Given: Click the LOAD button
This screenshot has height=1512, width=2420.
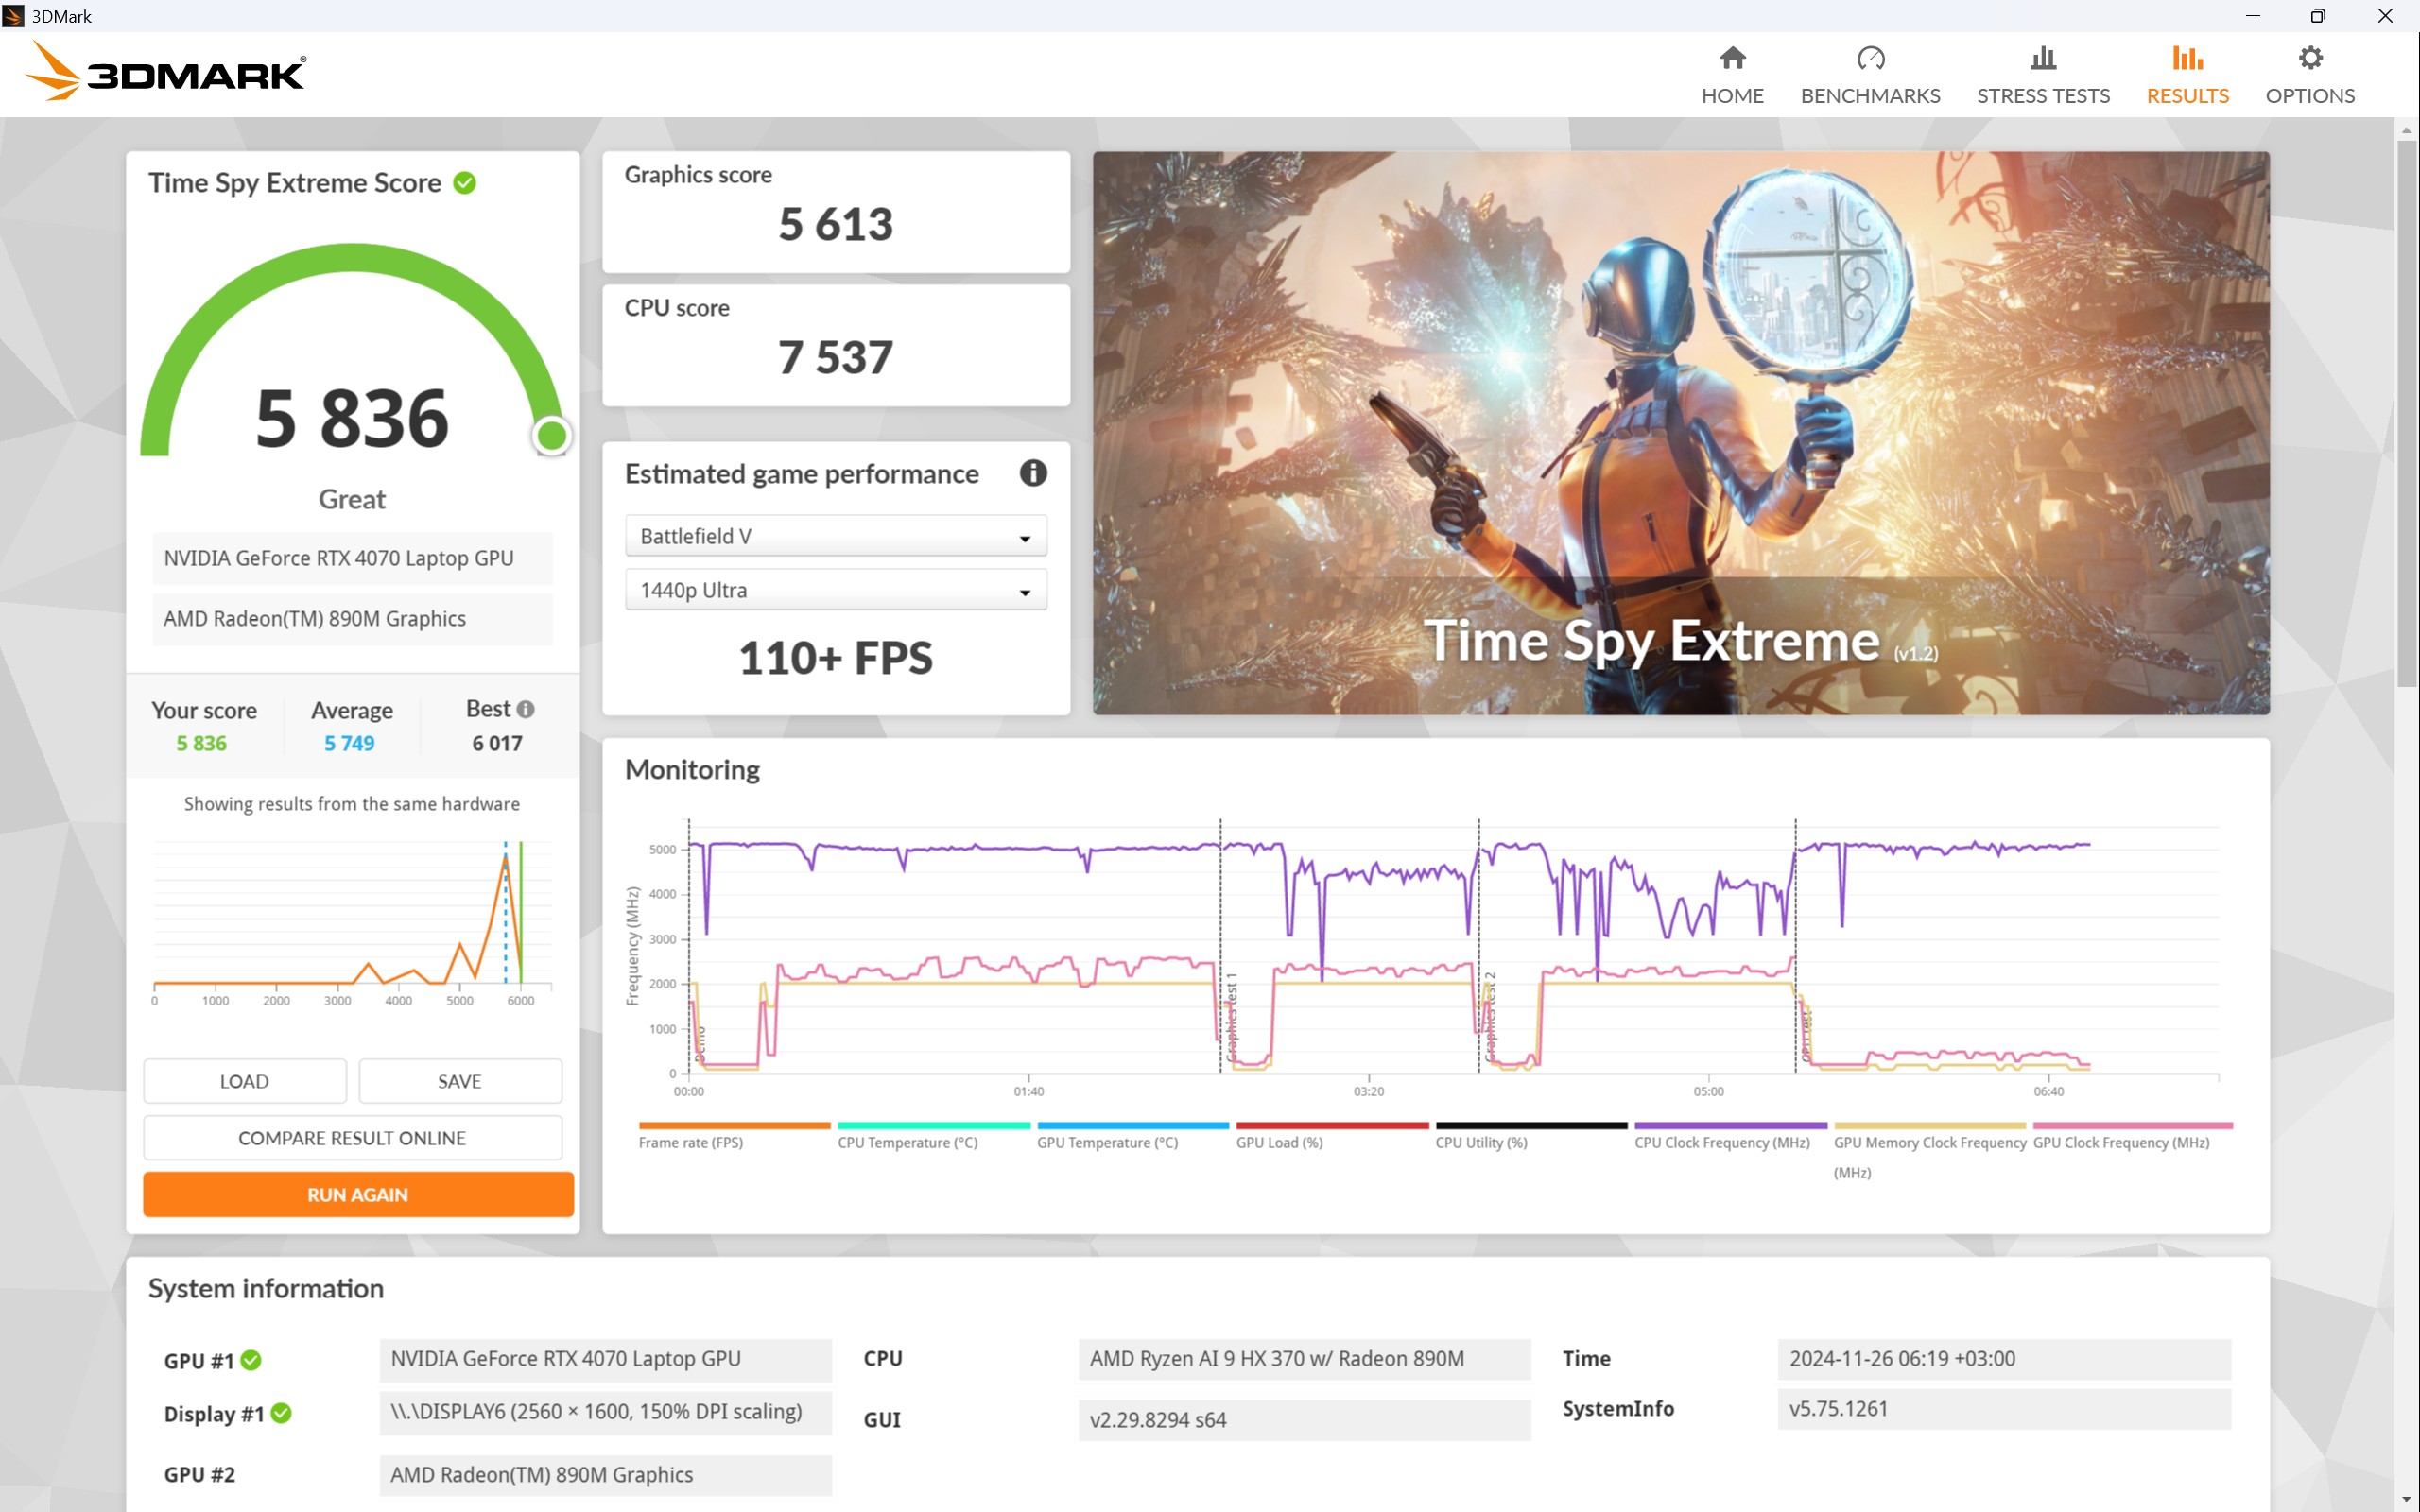Looking at the screenshot, I should (245, 1081).
